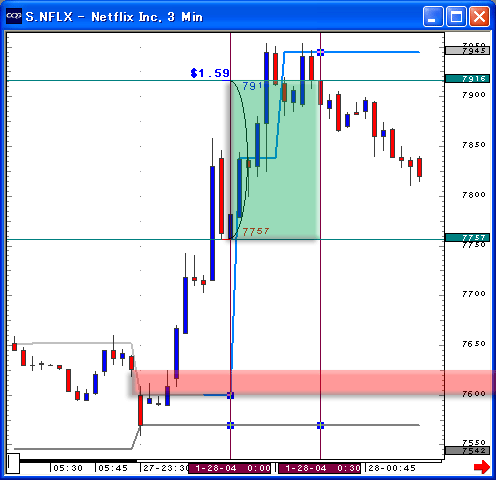The width and height of the screenshot is (496, 480).
Task: Click the small white box at bottom-left corner
Action: [13, 463]
